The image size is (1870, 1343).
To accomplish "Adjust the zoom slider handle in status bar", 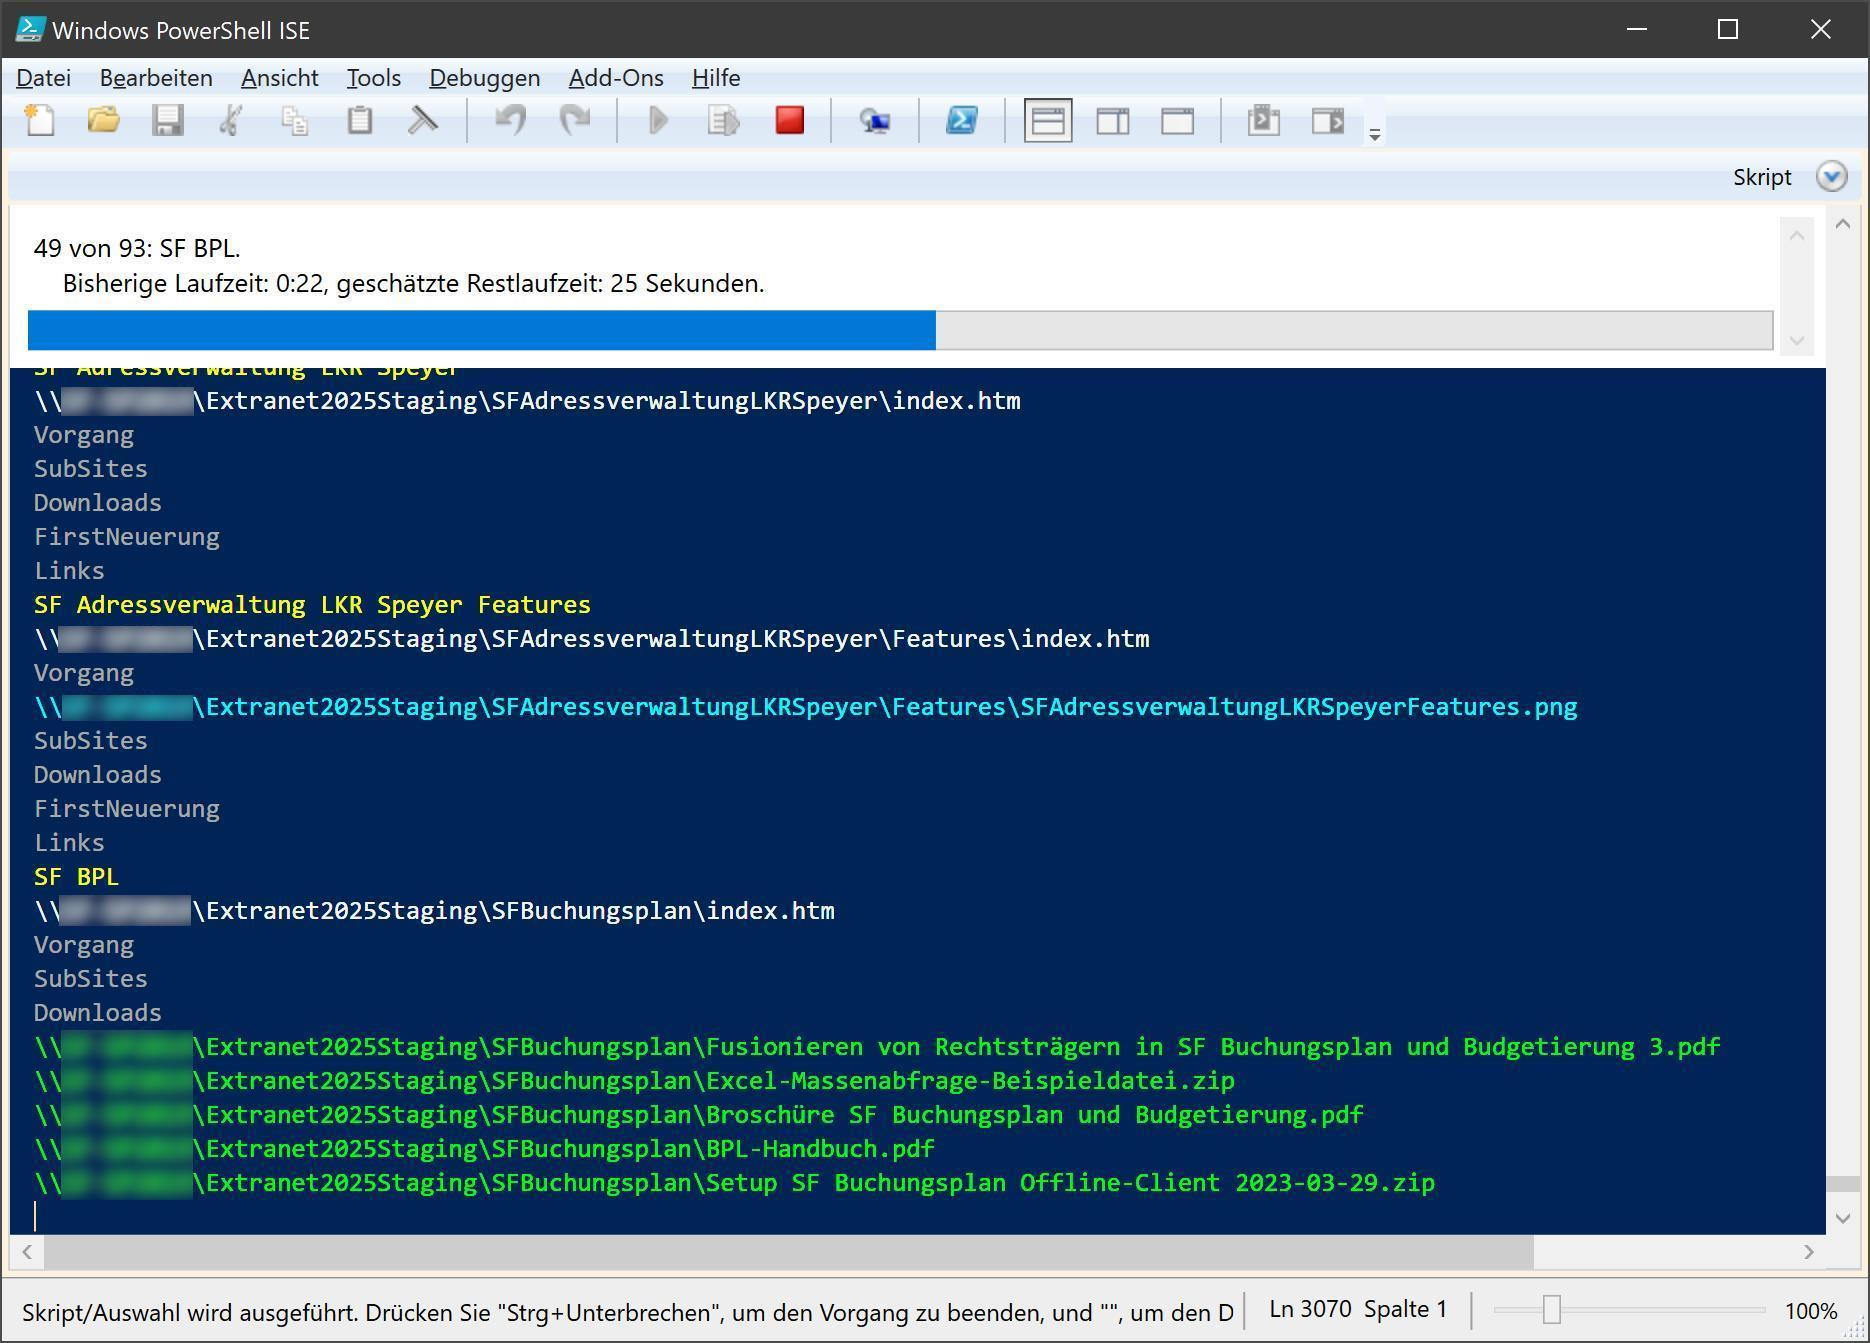I will (x=1551, y=1309).
